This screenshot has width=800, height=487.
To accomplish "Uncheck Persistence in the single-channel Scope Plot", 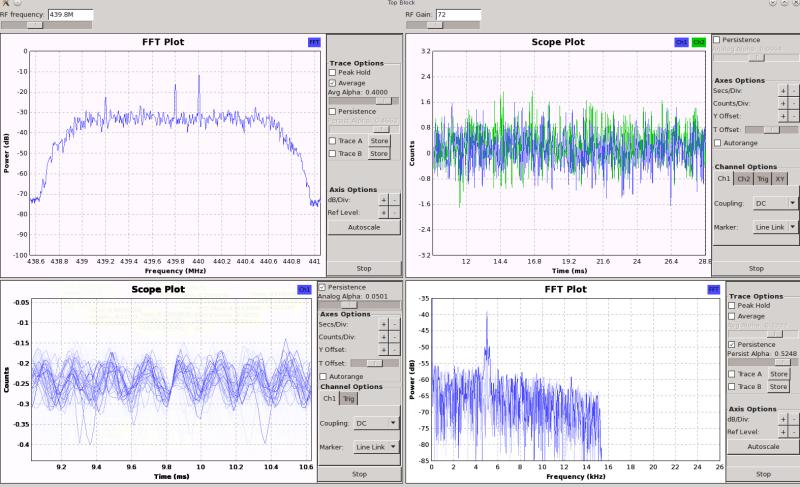I will [x=322, y=288].
